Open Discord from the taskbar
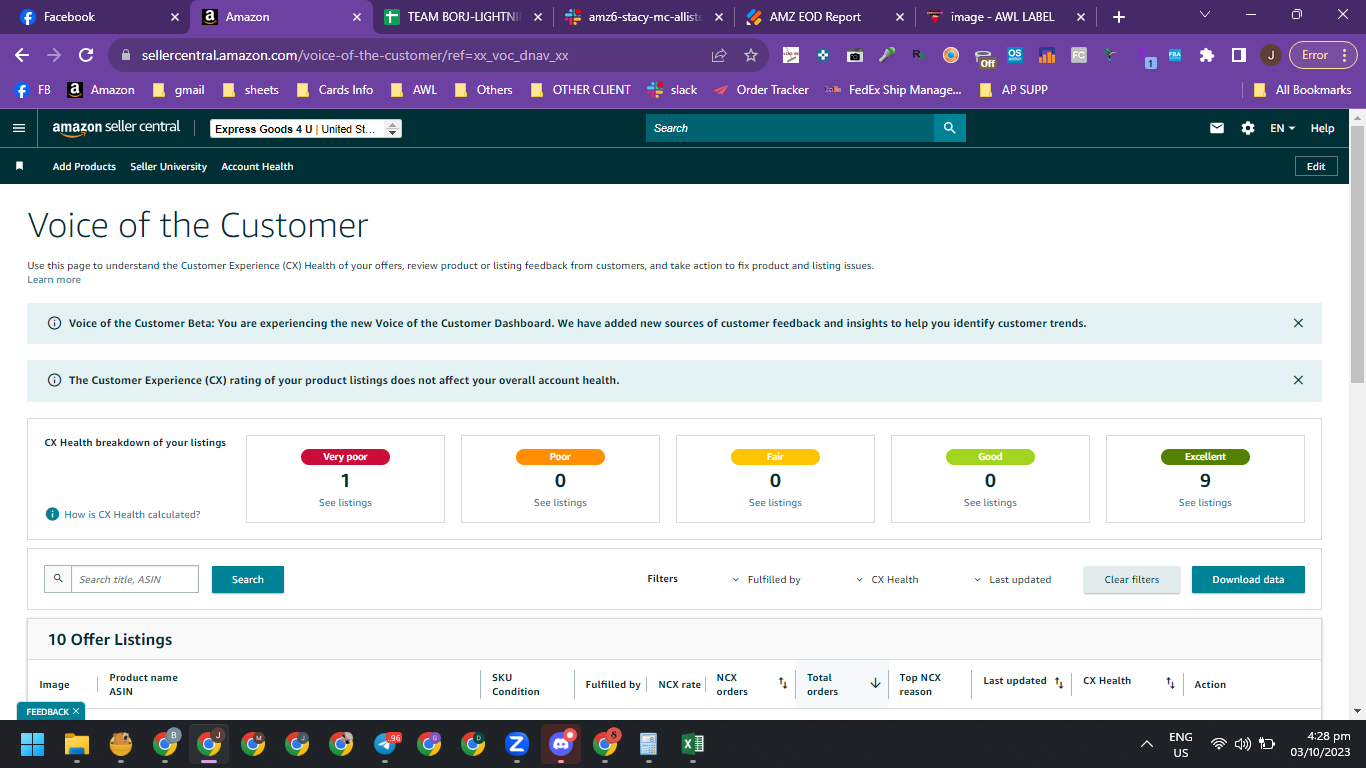The width and height of the screenshot is (1366, 768). 560,744
